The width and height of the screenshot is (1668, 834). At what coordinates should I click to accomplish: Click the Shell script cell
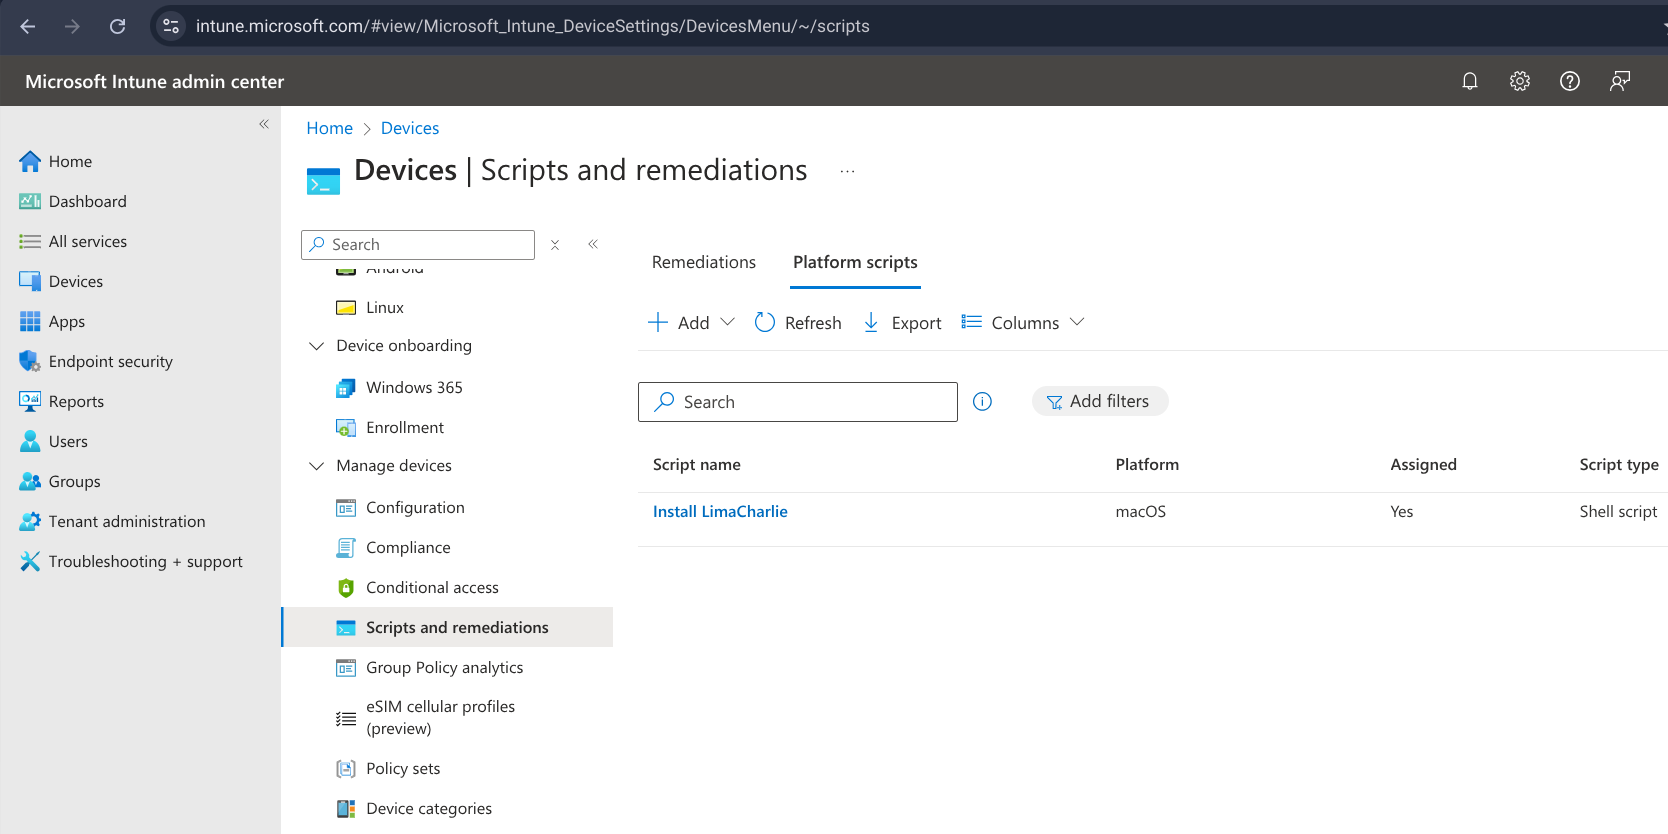click(x=1618, y=511)
